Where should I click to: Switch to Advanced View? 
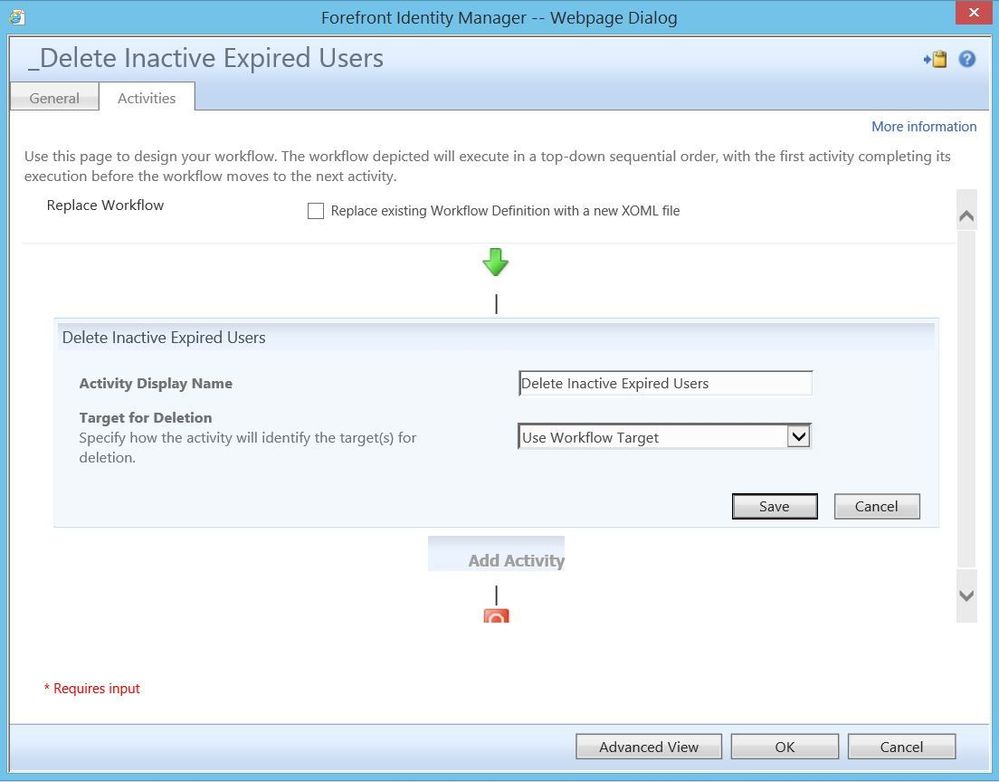coord(649,747)
